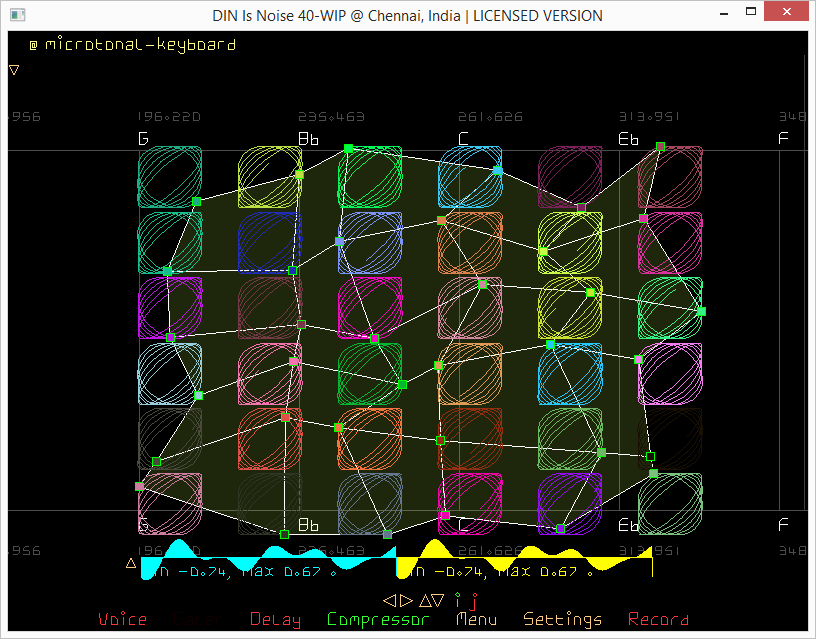Click the right arrow scroll icon

[405, 600]
